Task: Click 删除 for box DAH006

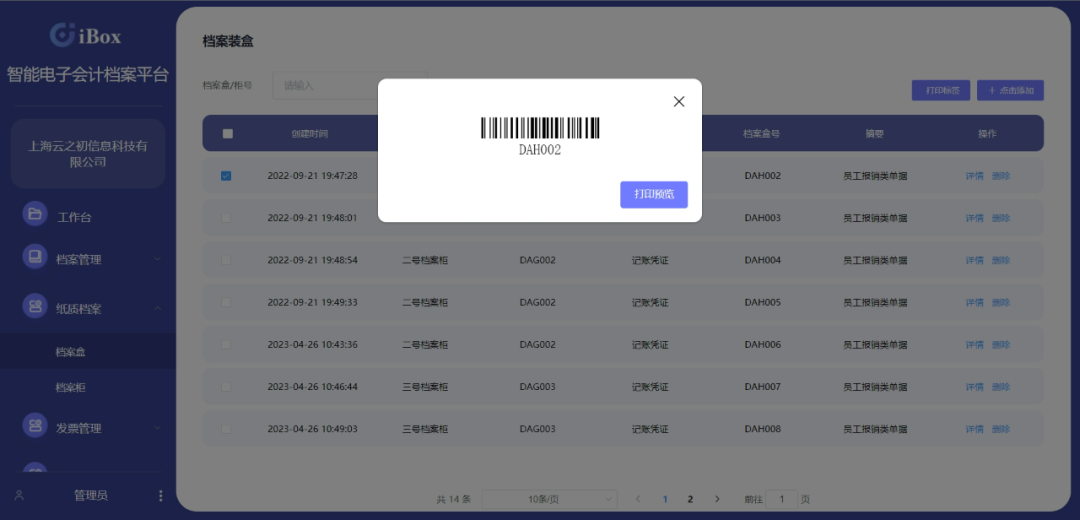Action: [1001, 344]
